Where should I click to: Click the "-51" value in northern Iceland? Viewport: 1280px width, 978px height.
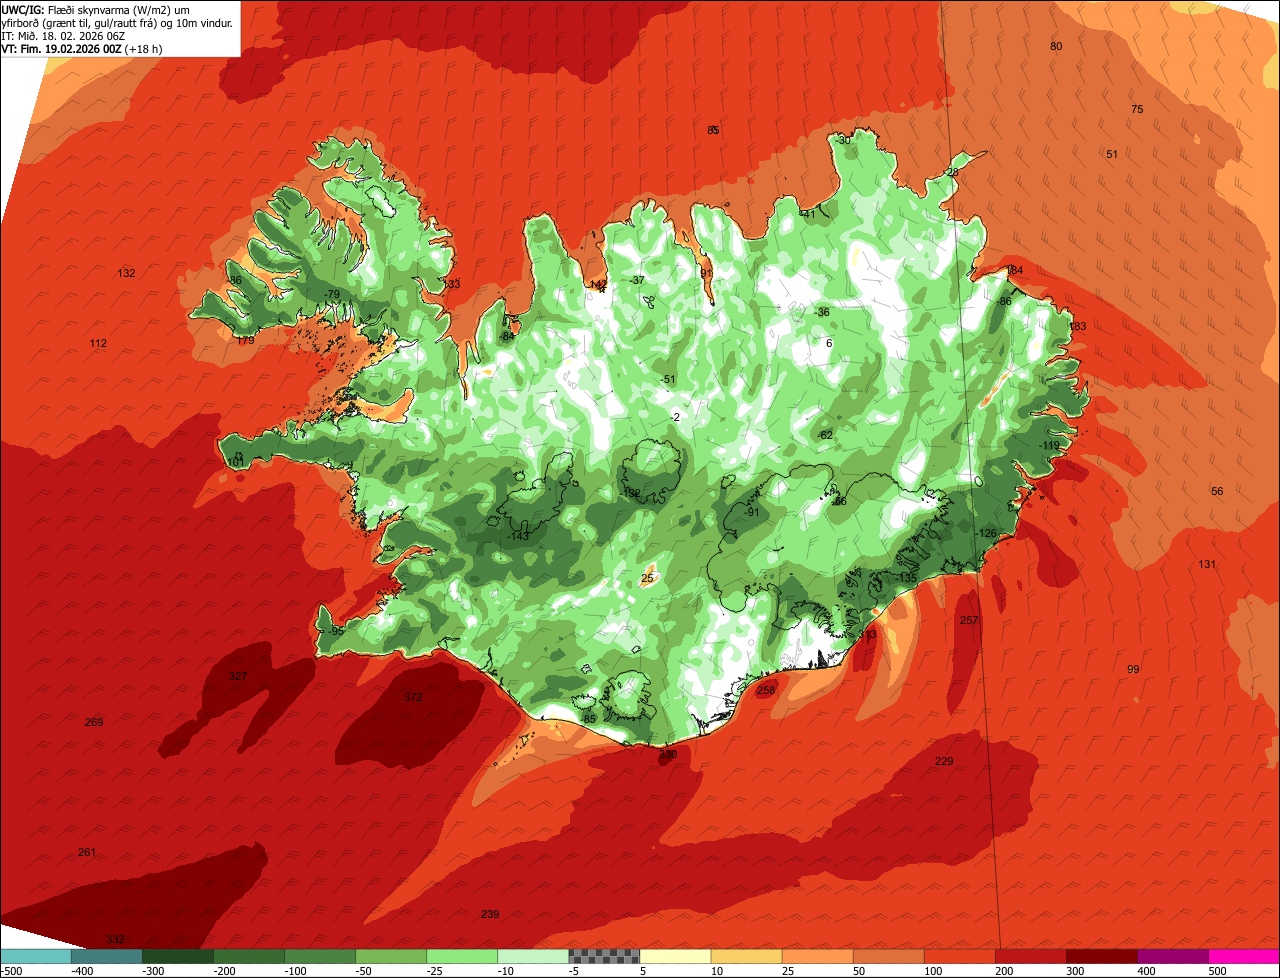pyautogui.click(x=668, y=379)
